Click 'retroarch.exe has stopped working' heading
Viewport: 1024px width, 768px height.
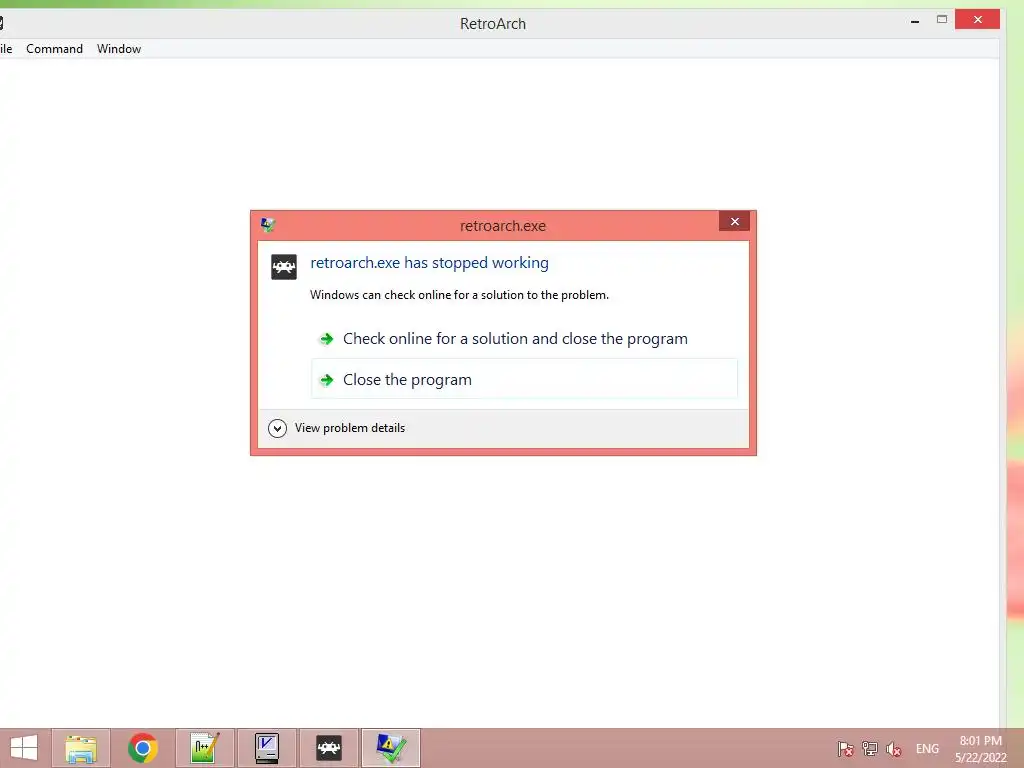(x=429, y=263)
